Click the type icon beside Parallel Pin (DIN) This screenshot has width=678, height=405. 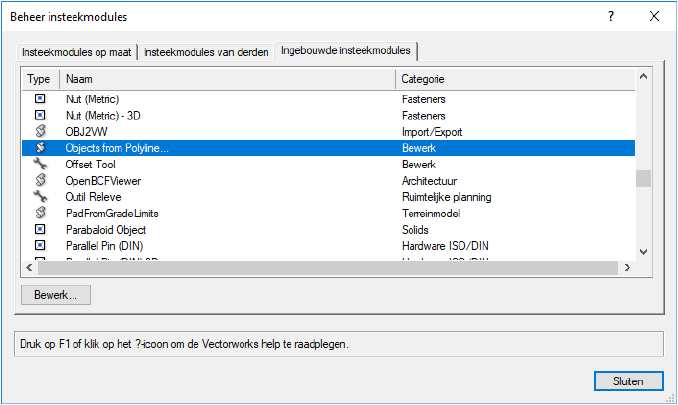(x=40, y=244)
